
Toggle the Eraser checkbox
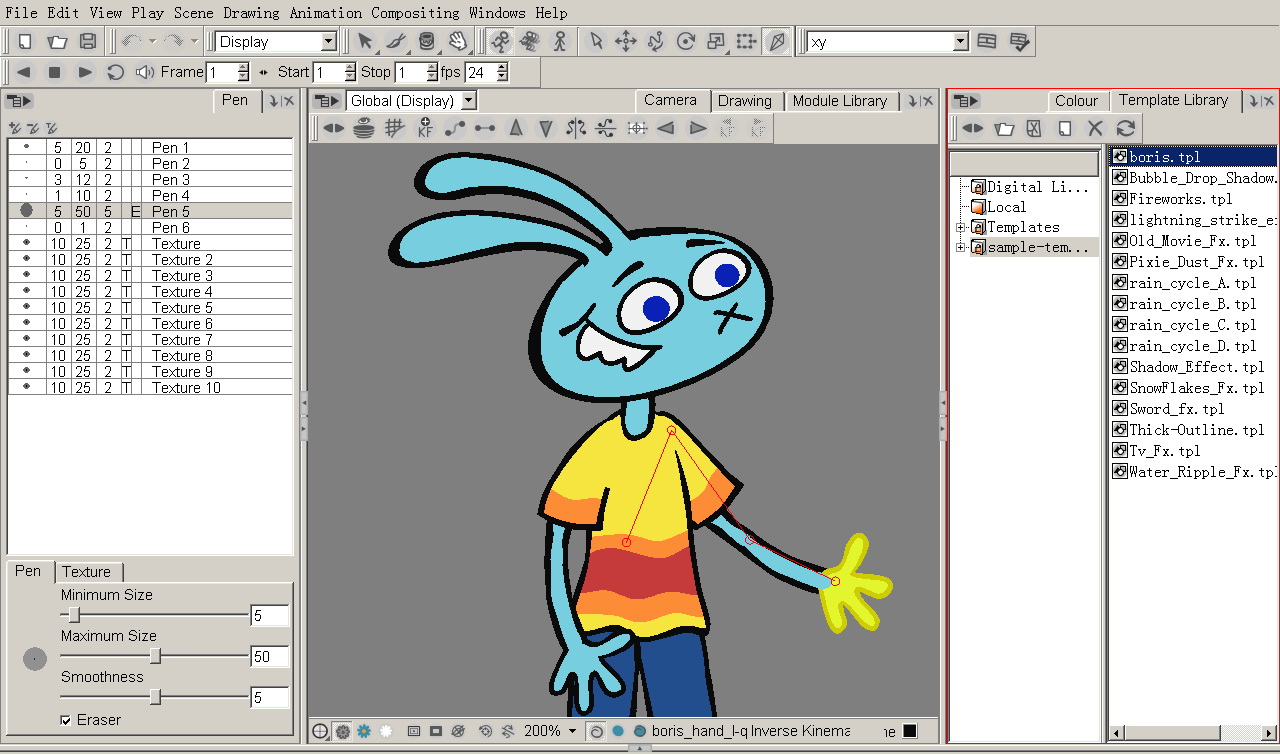tap(66, 720)
